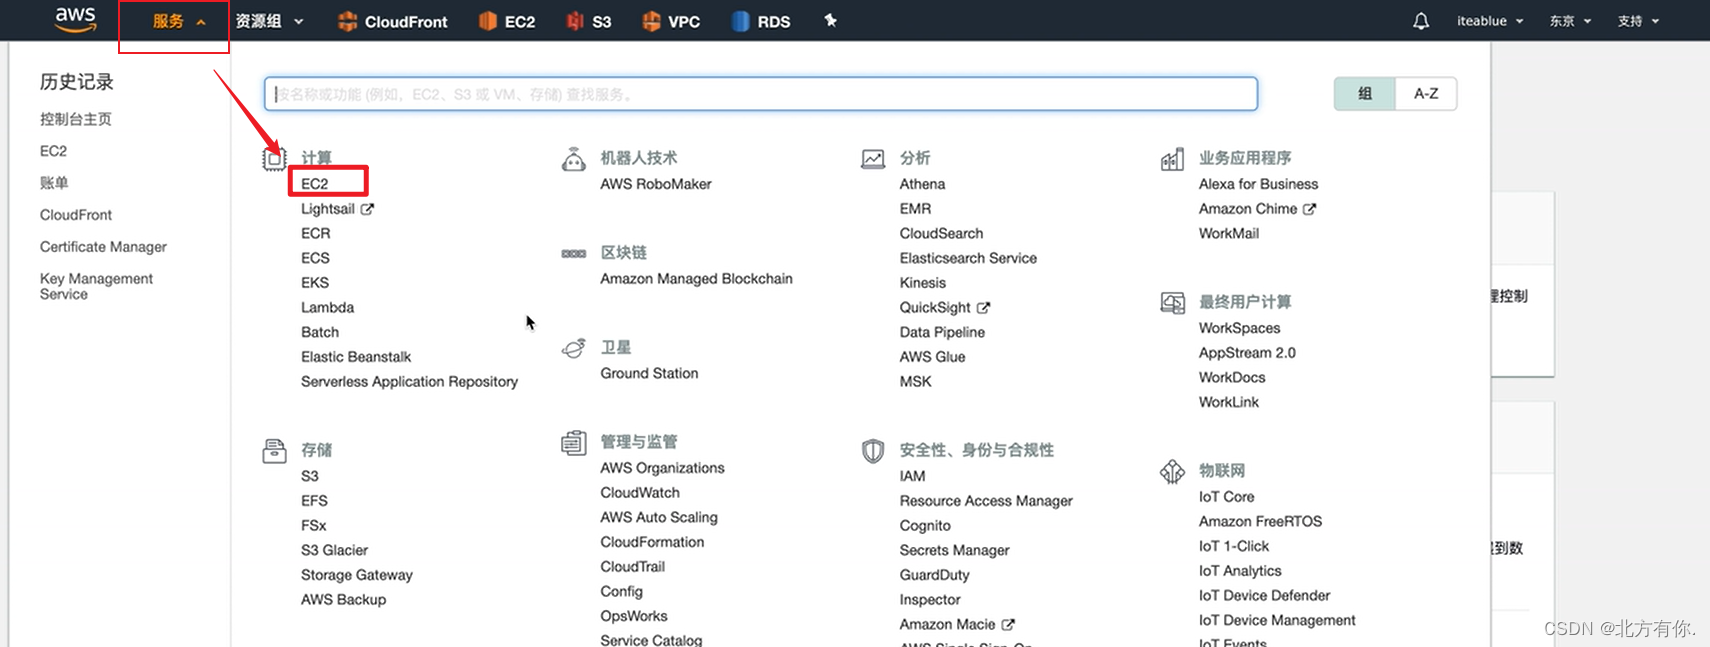
Task: Switch to 组 grouped view
Action: 1365,94
